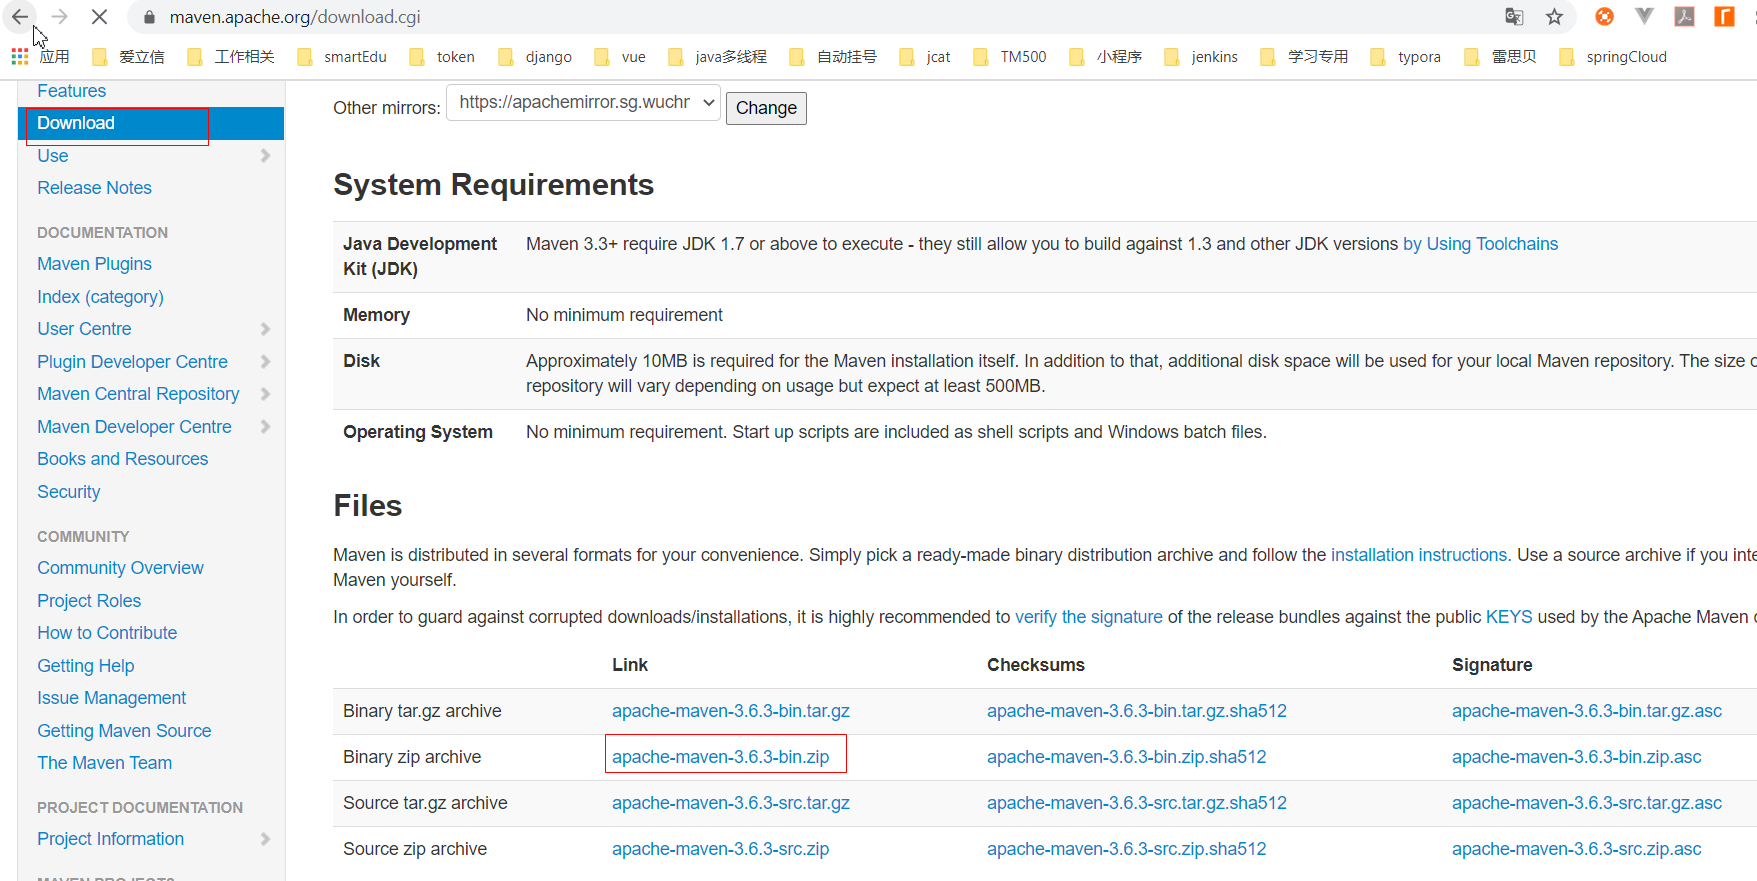Screen dimensions: 1757x881
Task: Open Community Overview sidebar link
Action: tap(120, 568)
